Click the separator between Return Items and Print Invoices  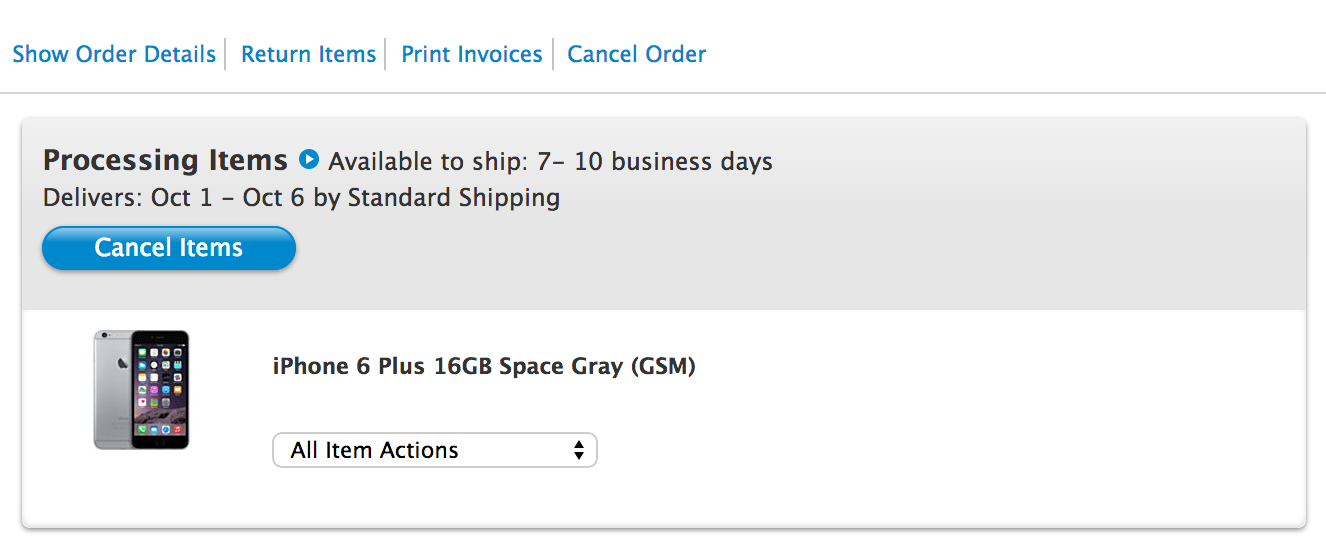coord(386,54)
